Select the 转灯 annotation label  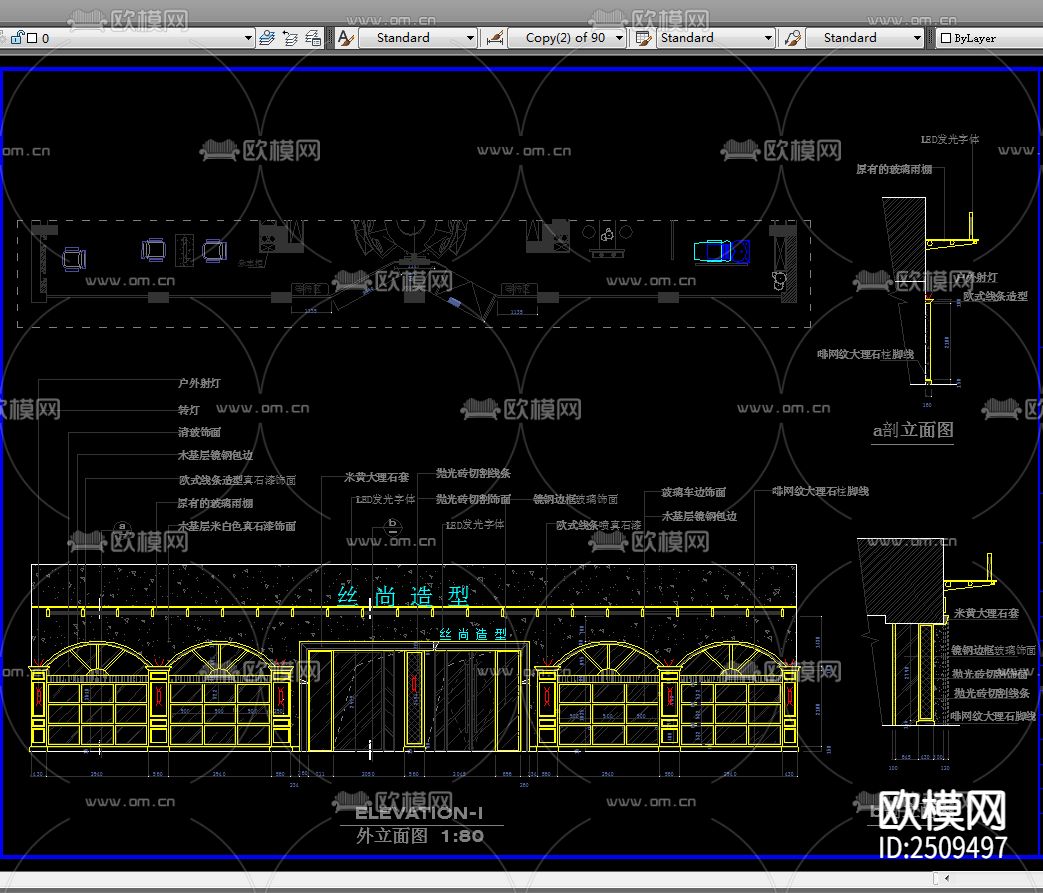pyautogui.click(x=189, y=411)
